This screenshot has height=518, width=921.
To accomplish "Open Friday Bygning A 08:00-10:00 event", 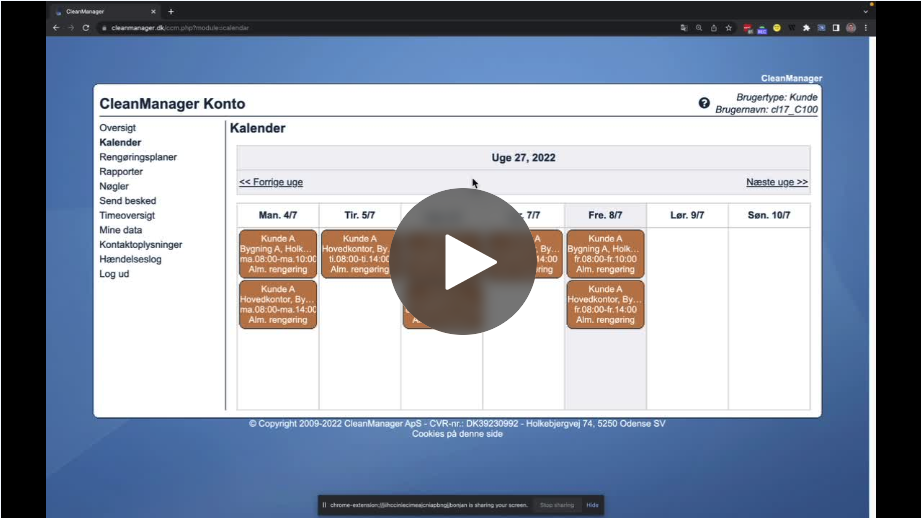I will [x=605, y=254].
